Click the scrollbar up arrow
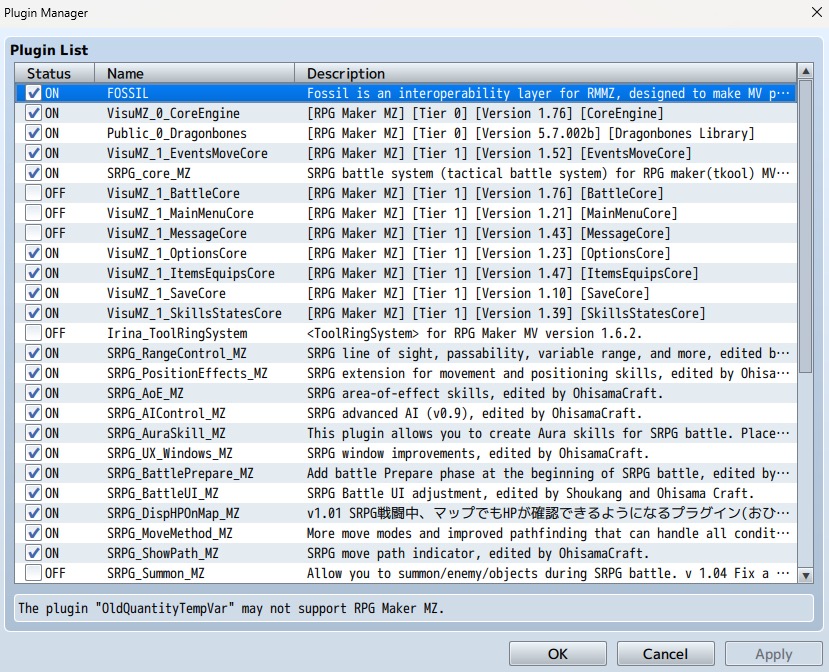The width and height of the screenshot is (829, 672). click(805, 71)
